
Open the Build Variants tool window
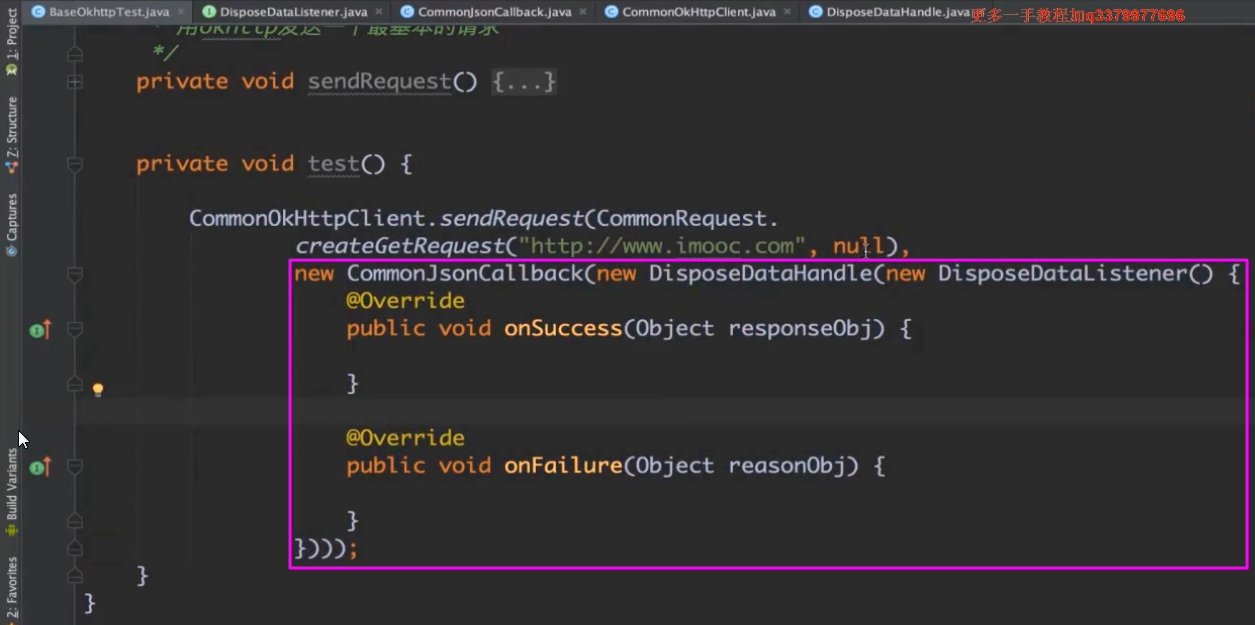11,490
